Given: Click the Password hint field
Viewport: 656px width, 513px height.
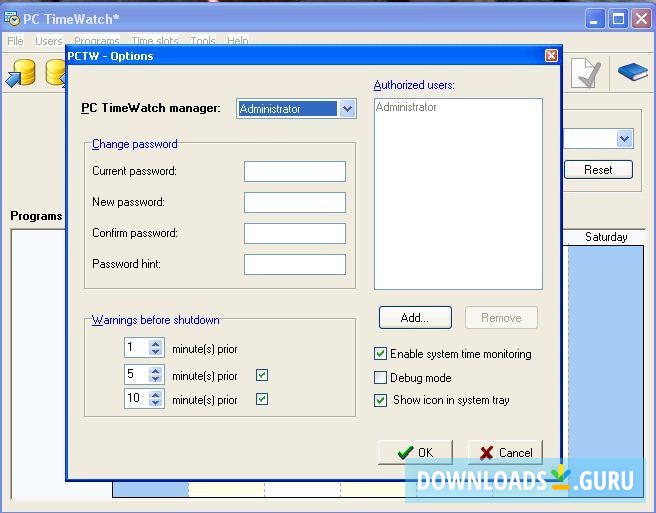Looking at the screenshot, I should coord(295,264).
